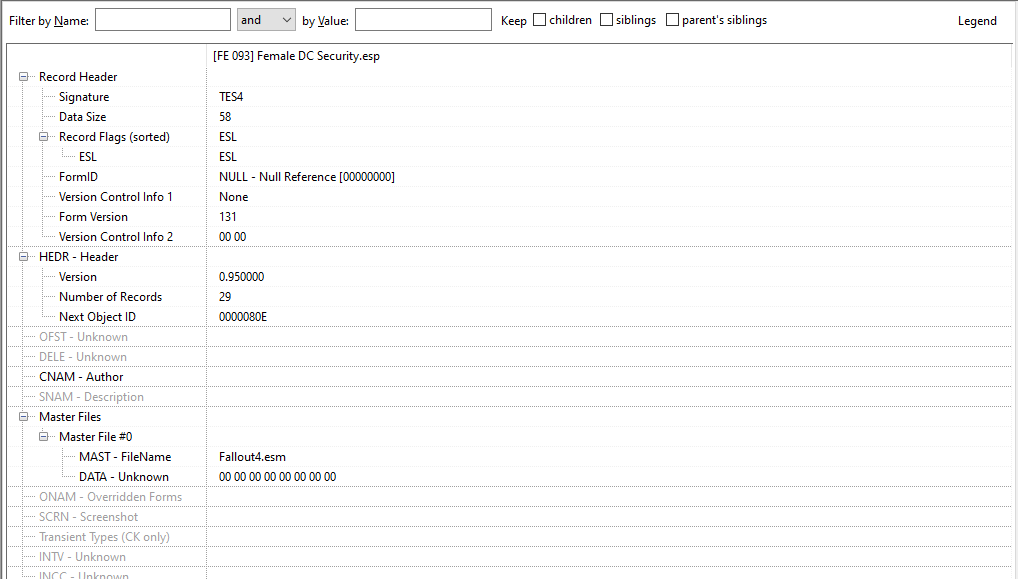Open the and/or filter dropdown
Image resolution: width=1018 pixels, height=579 pixels.
pos(266,20)
